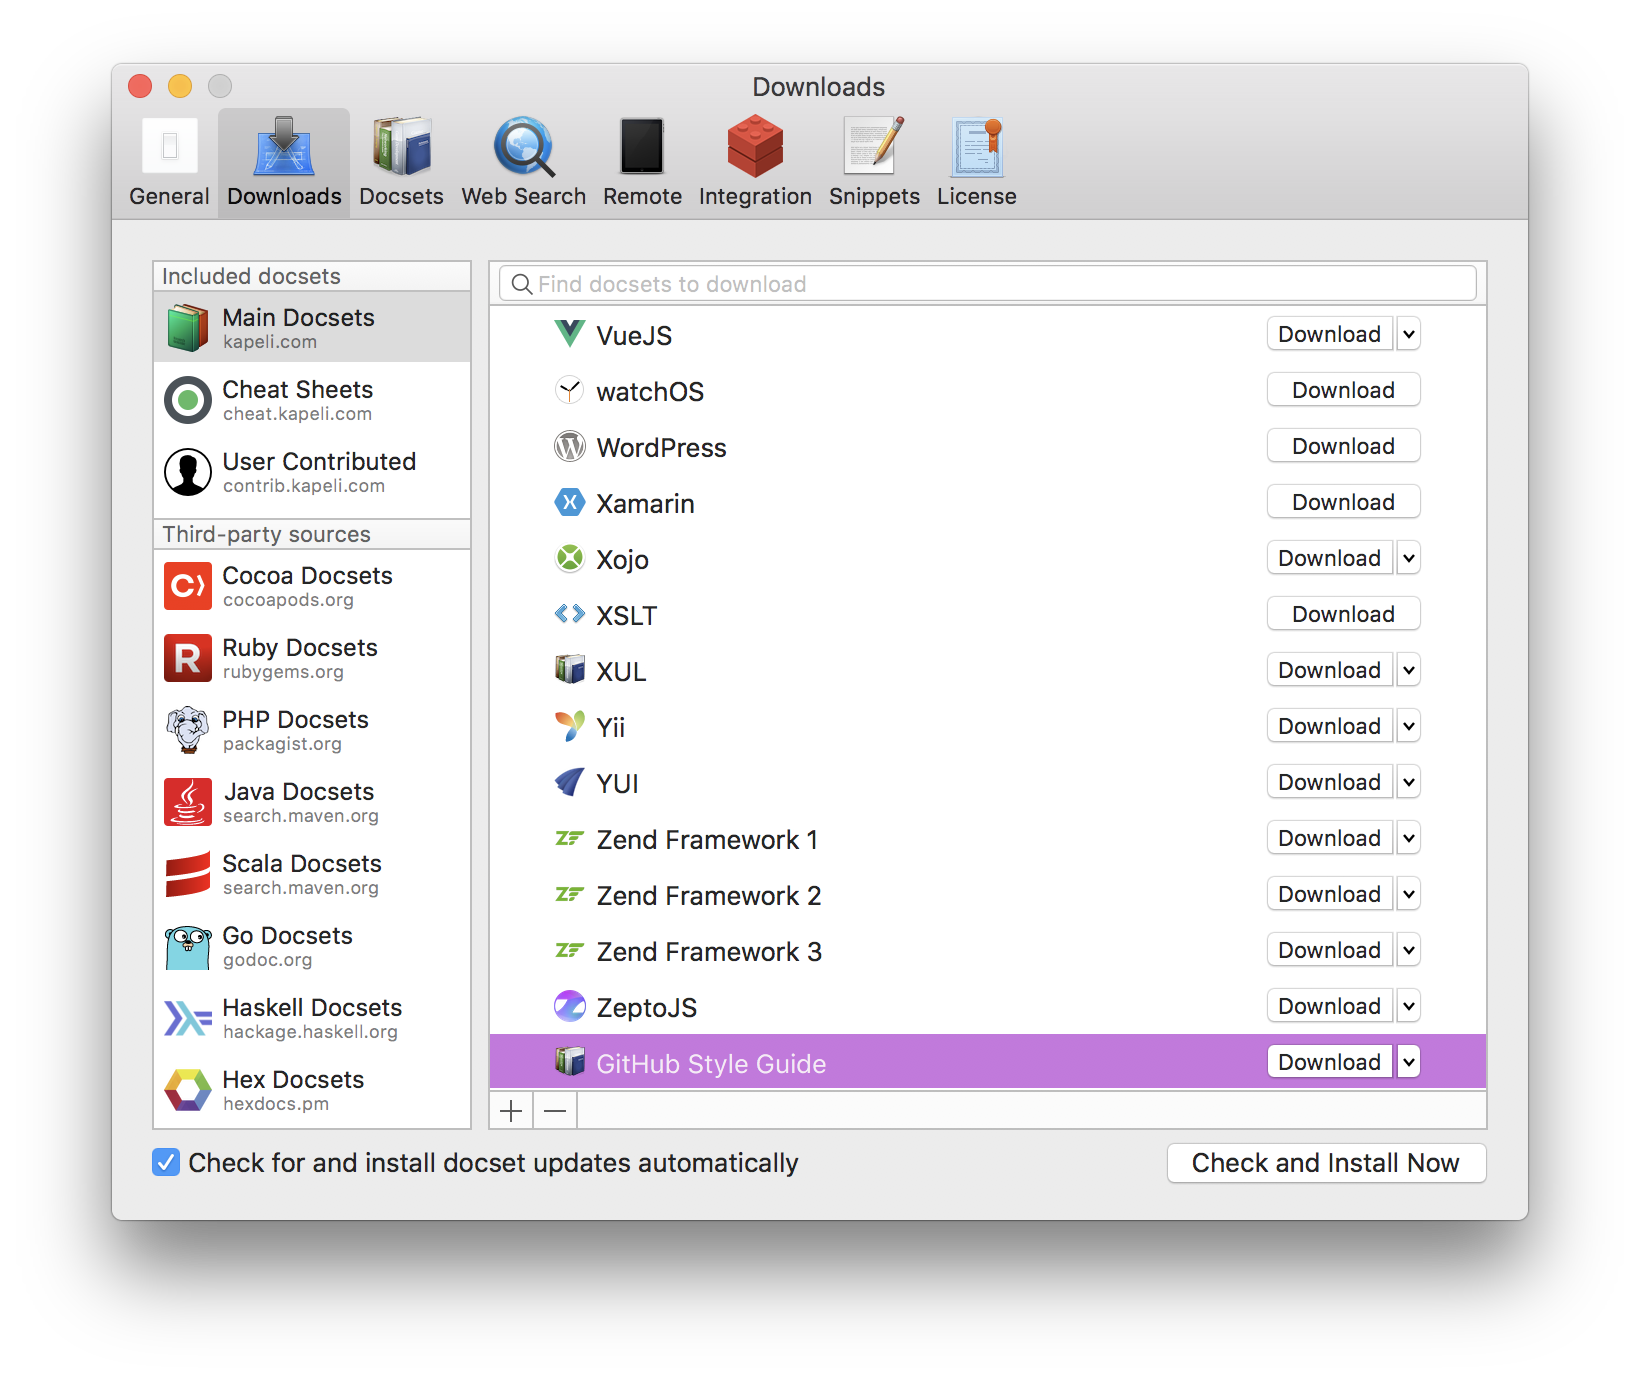Select the Hex Docsets icon
This screenshot has height=1380, width=1640.
[x=188, y=1090]
